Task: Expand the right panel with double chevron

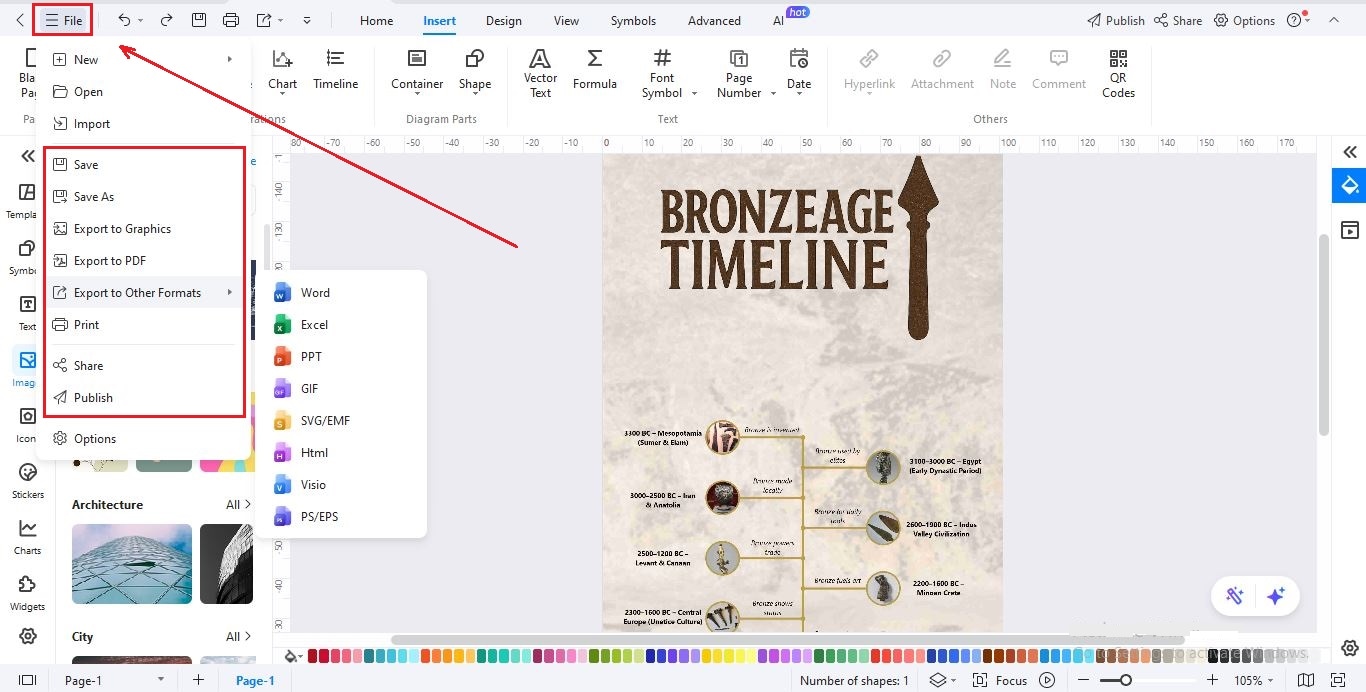Action: pyautogui.click(x=1350, y=152)
